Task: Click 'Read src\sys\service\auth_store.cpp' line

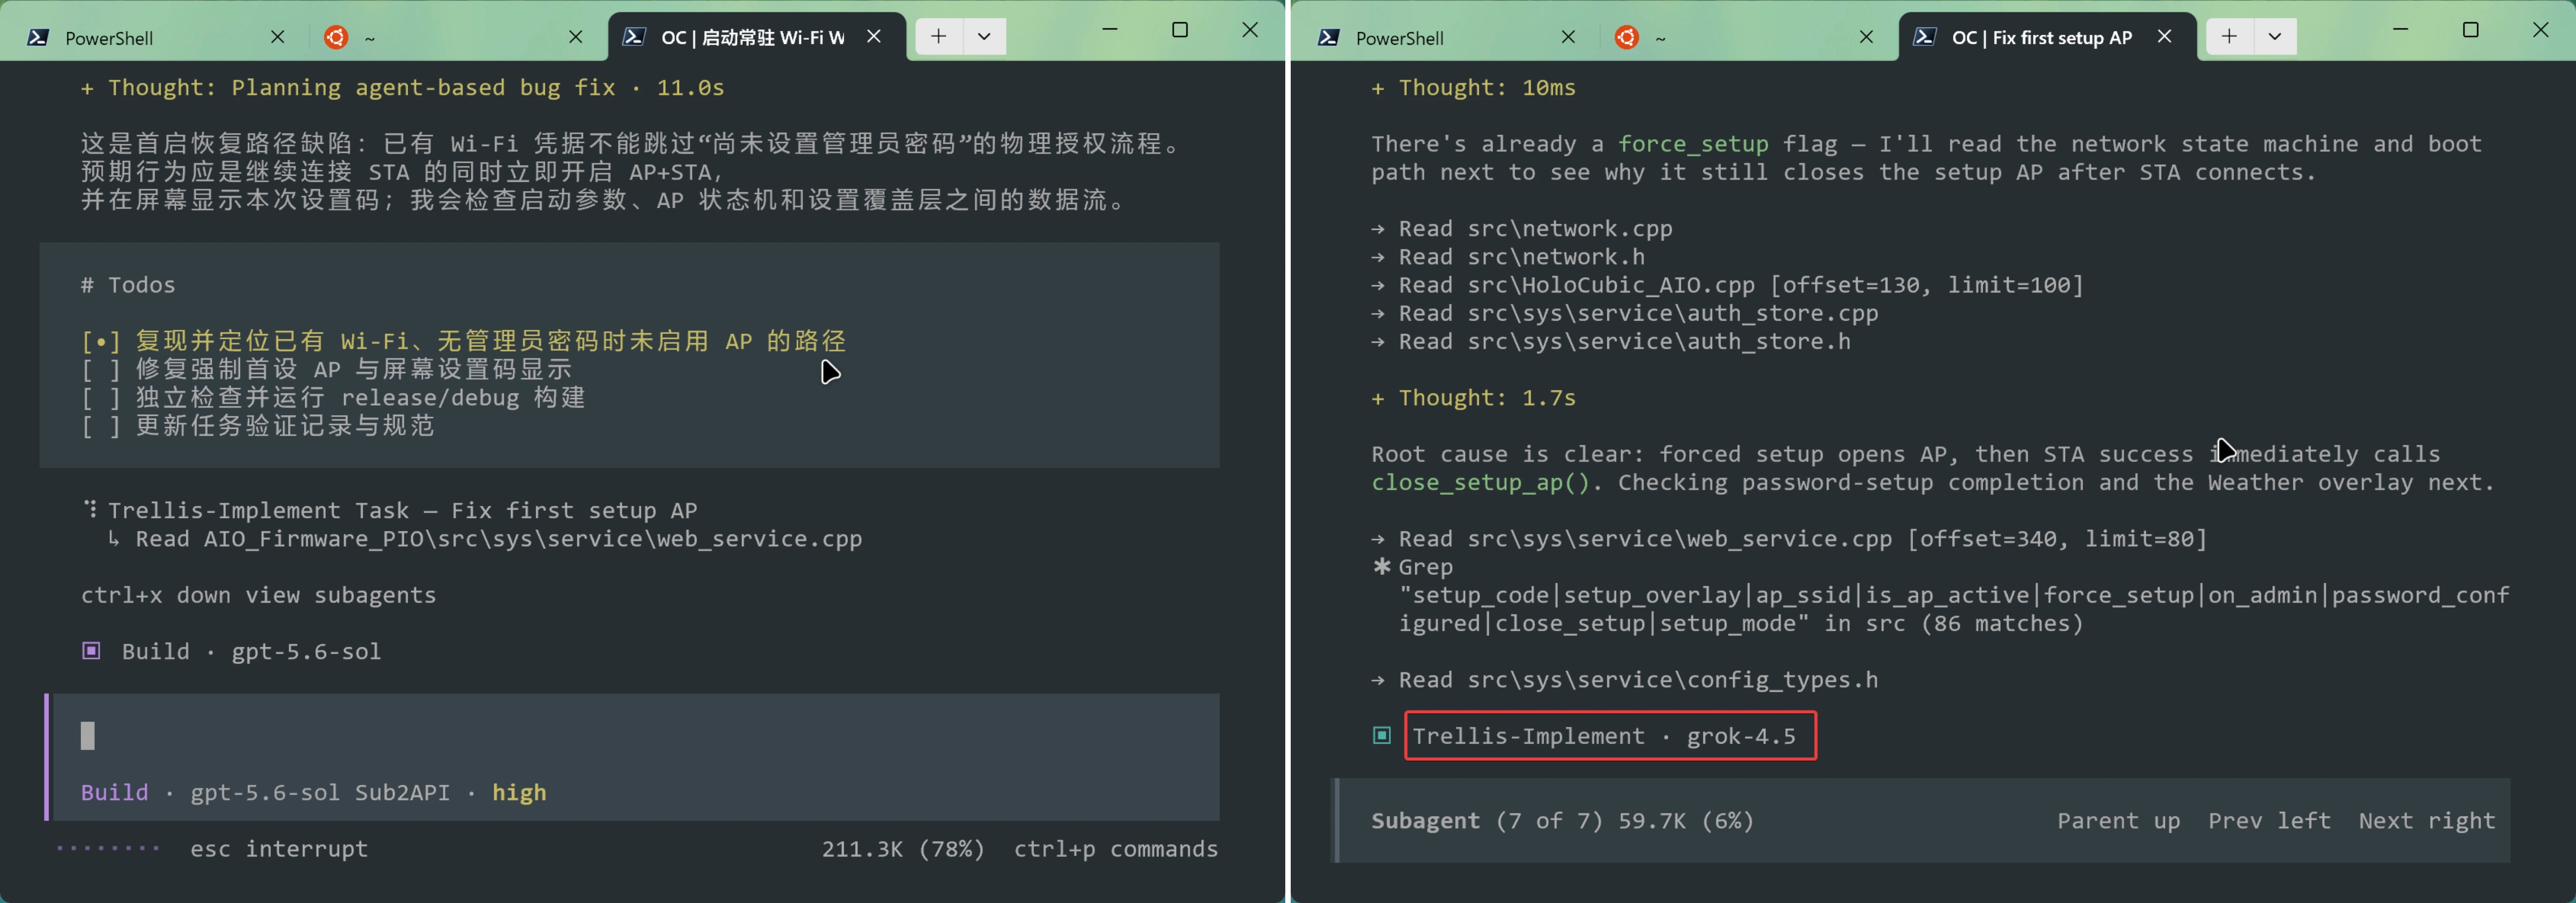Action: click(x=1625, y=313)
